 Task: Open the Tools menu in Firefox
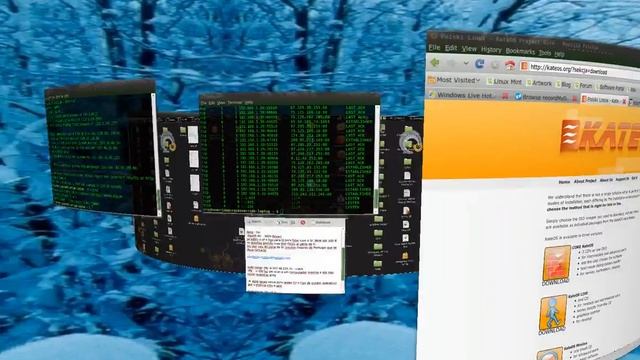coord(545,53)
